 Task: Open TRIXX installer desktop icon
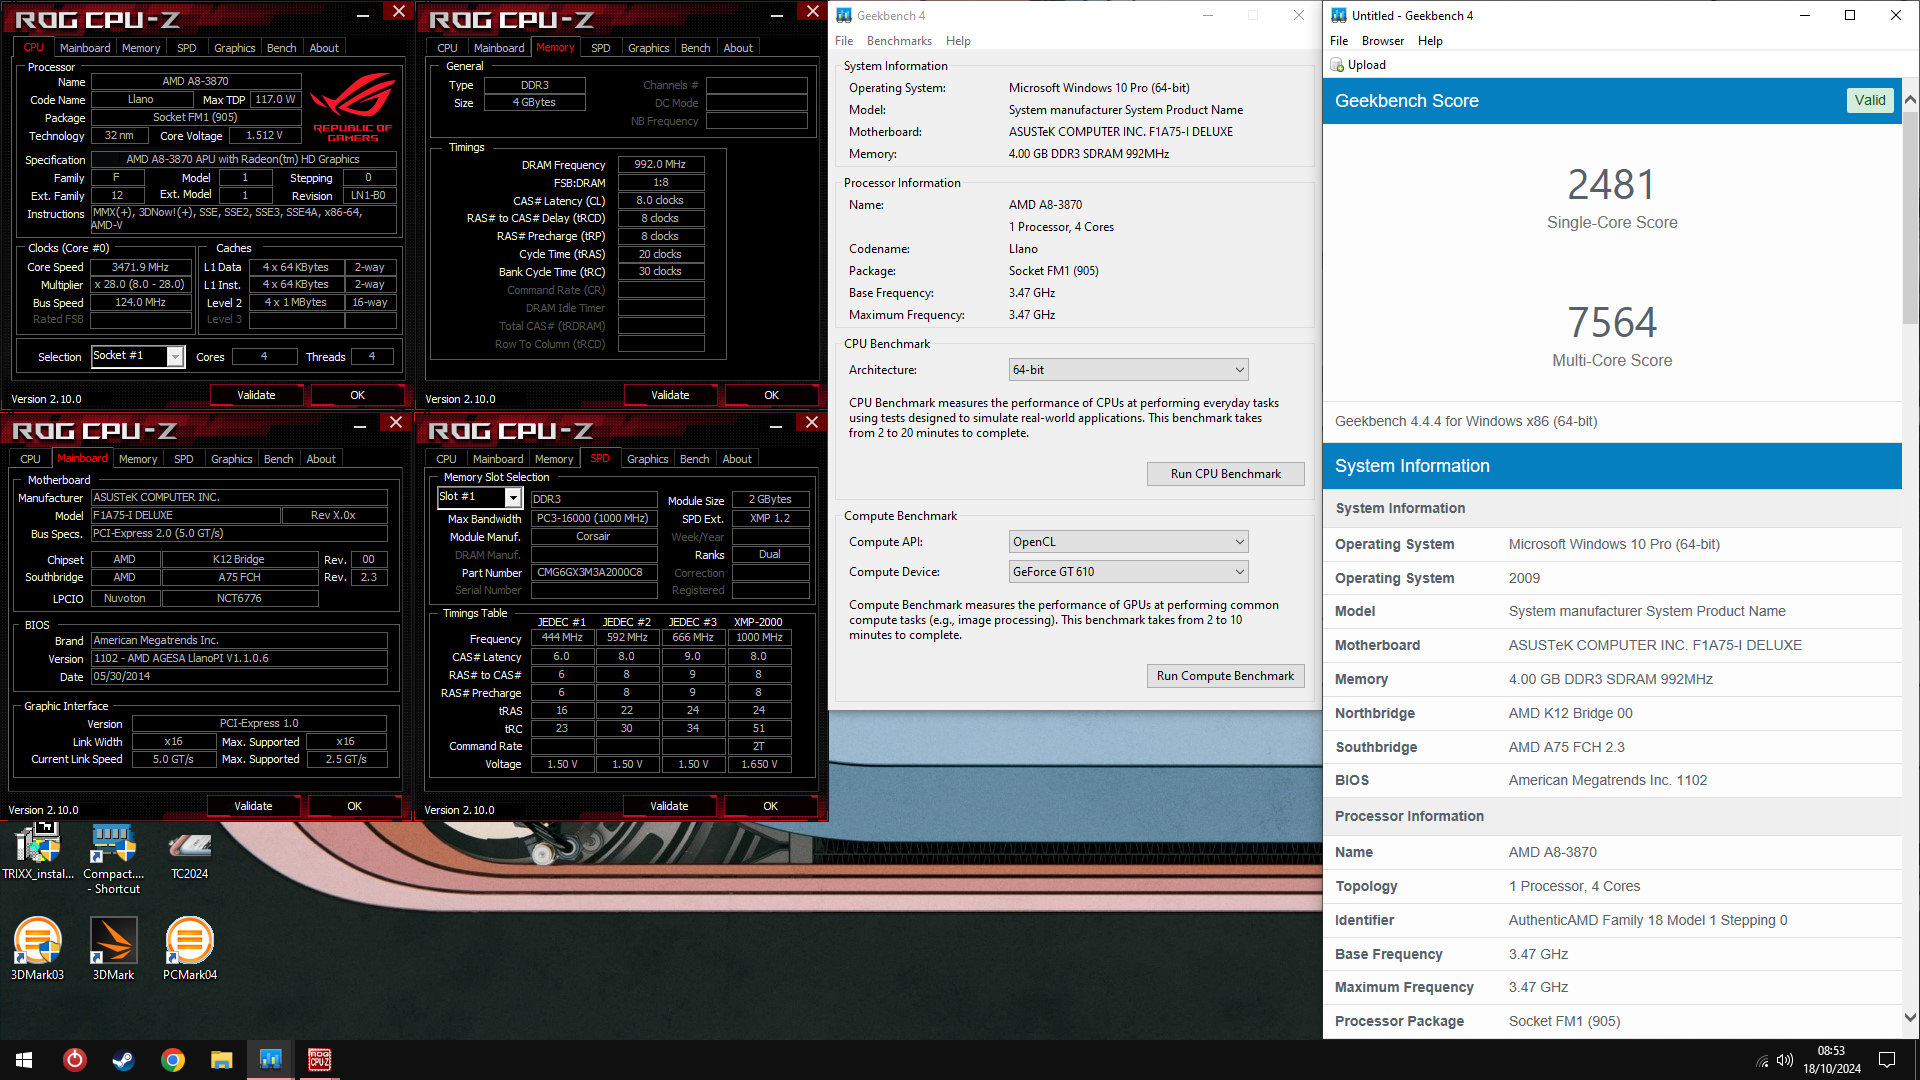(38, 851)
